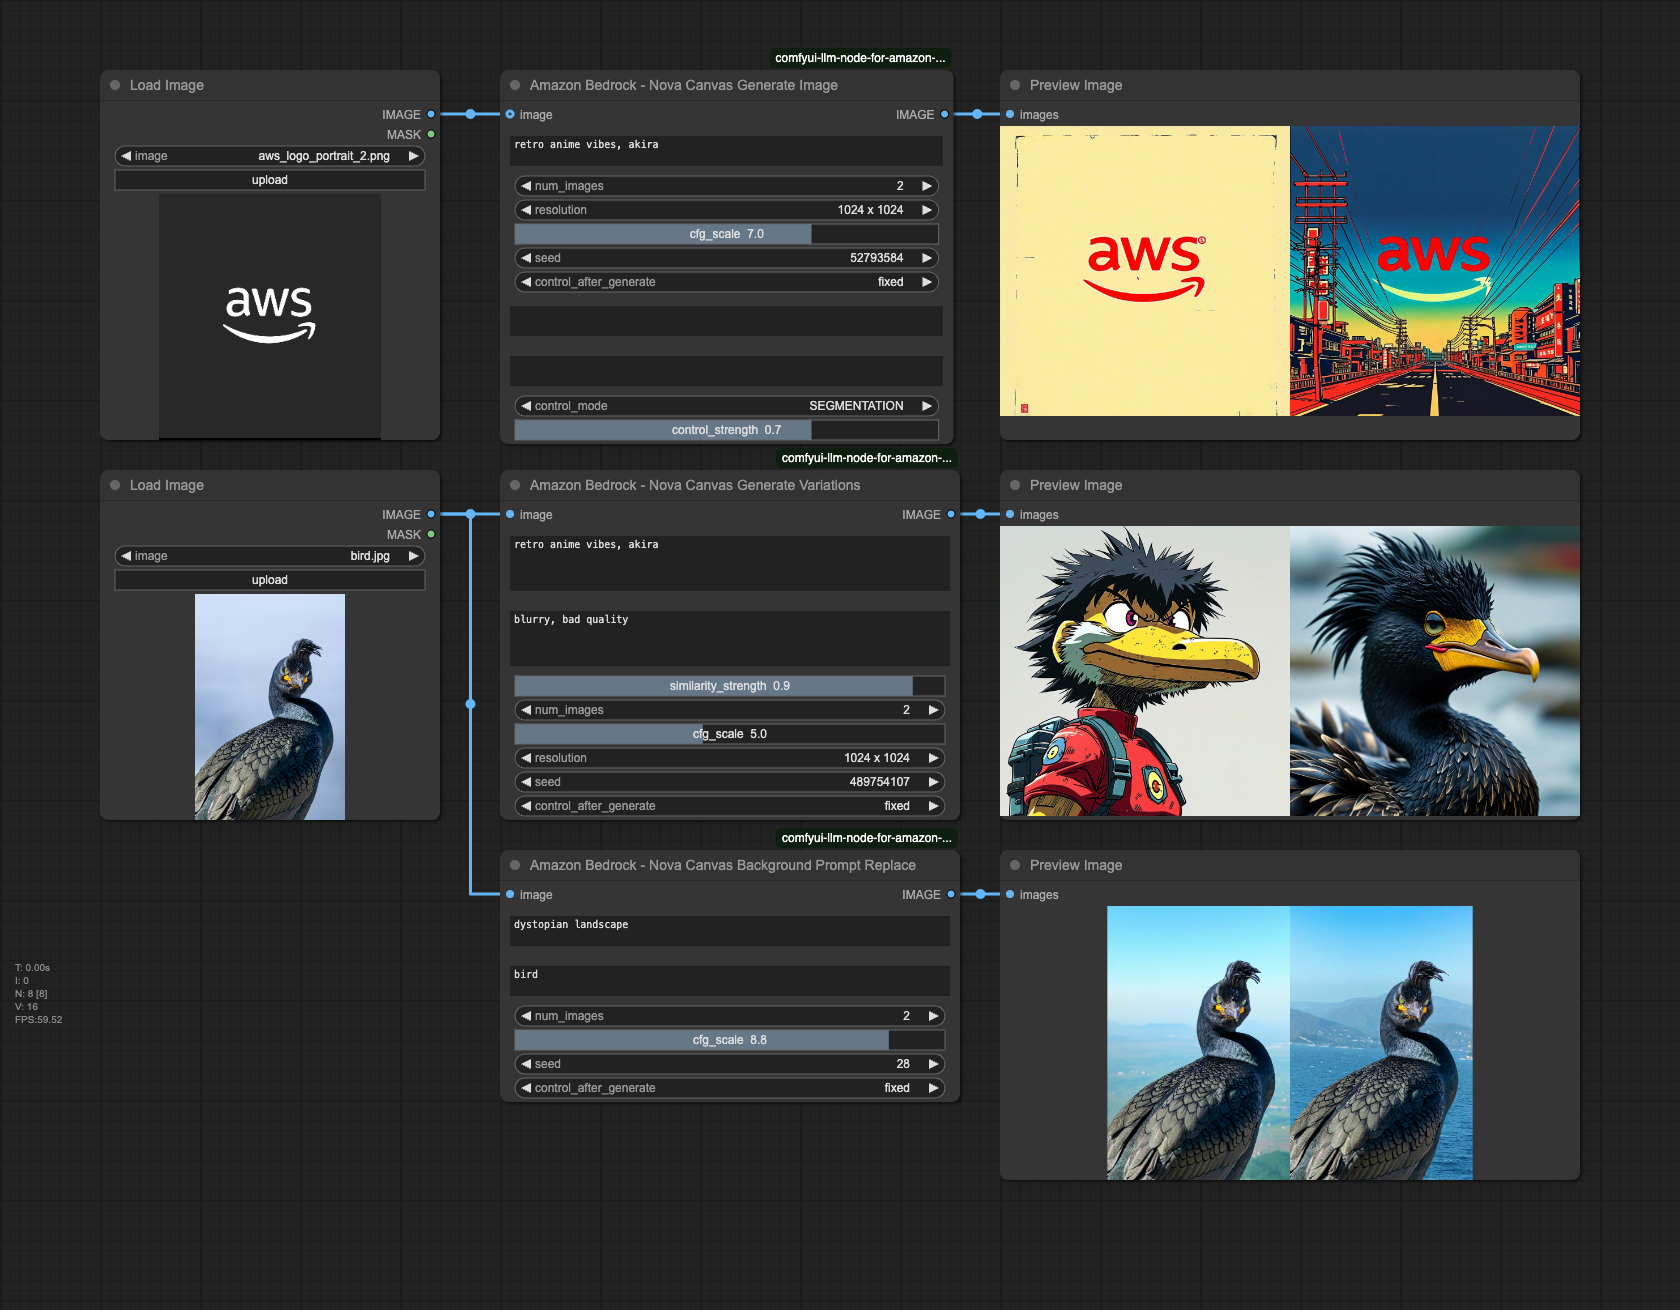
Task: Click right arrow of resolution in Generate Image node
Action: point(927,210)
